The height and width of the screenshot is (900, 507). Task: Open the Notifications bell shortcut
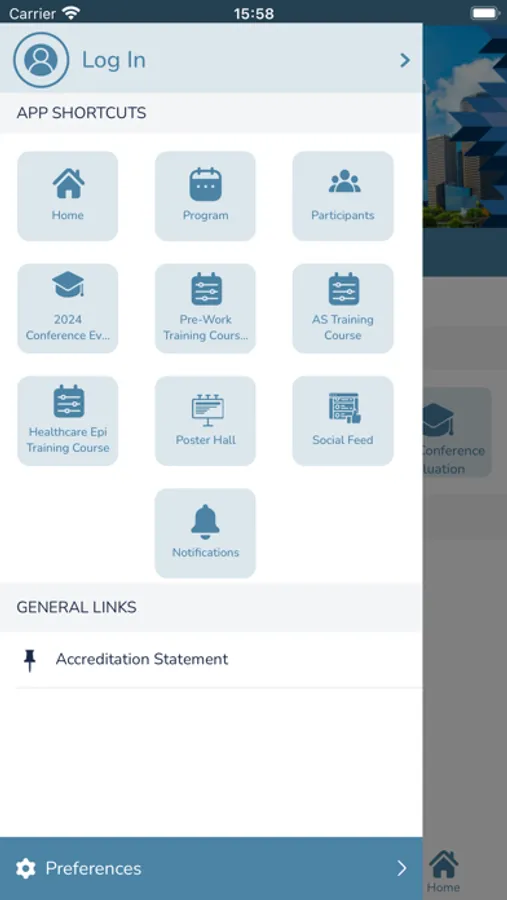(205, 533)
